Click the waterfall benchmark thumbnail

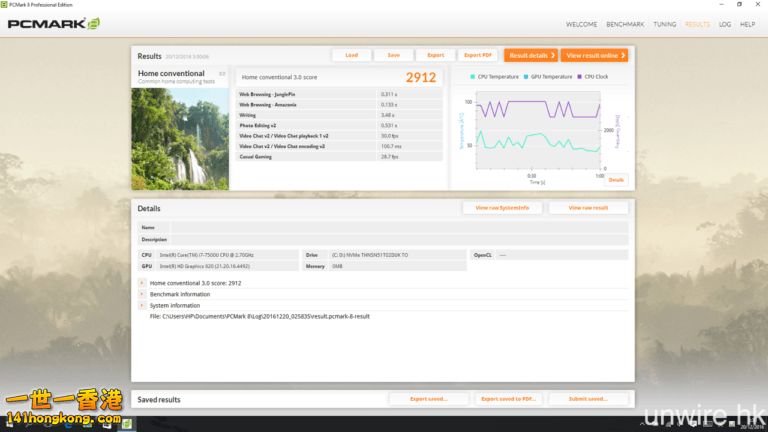[180, 139]
